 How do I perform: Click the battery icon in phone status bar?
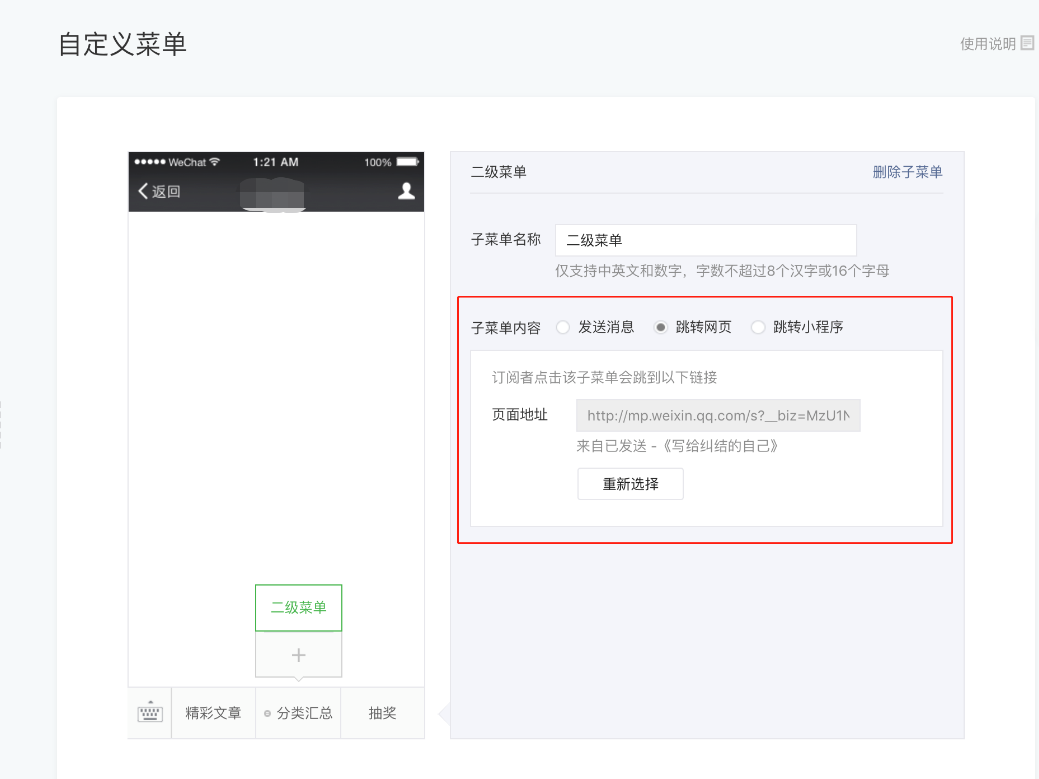[407, 162]
